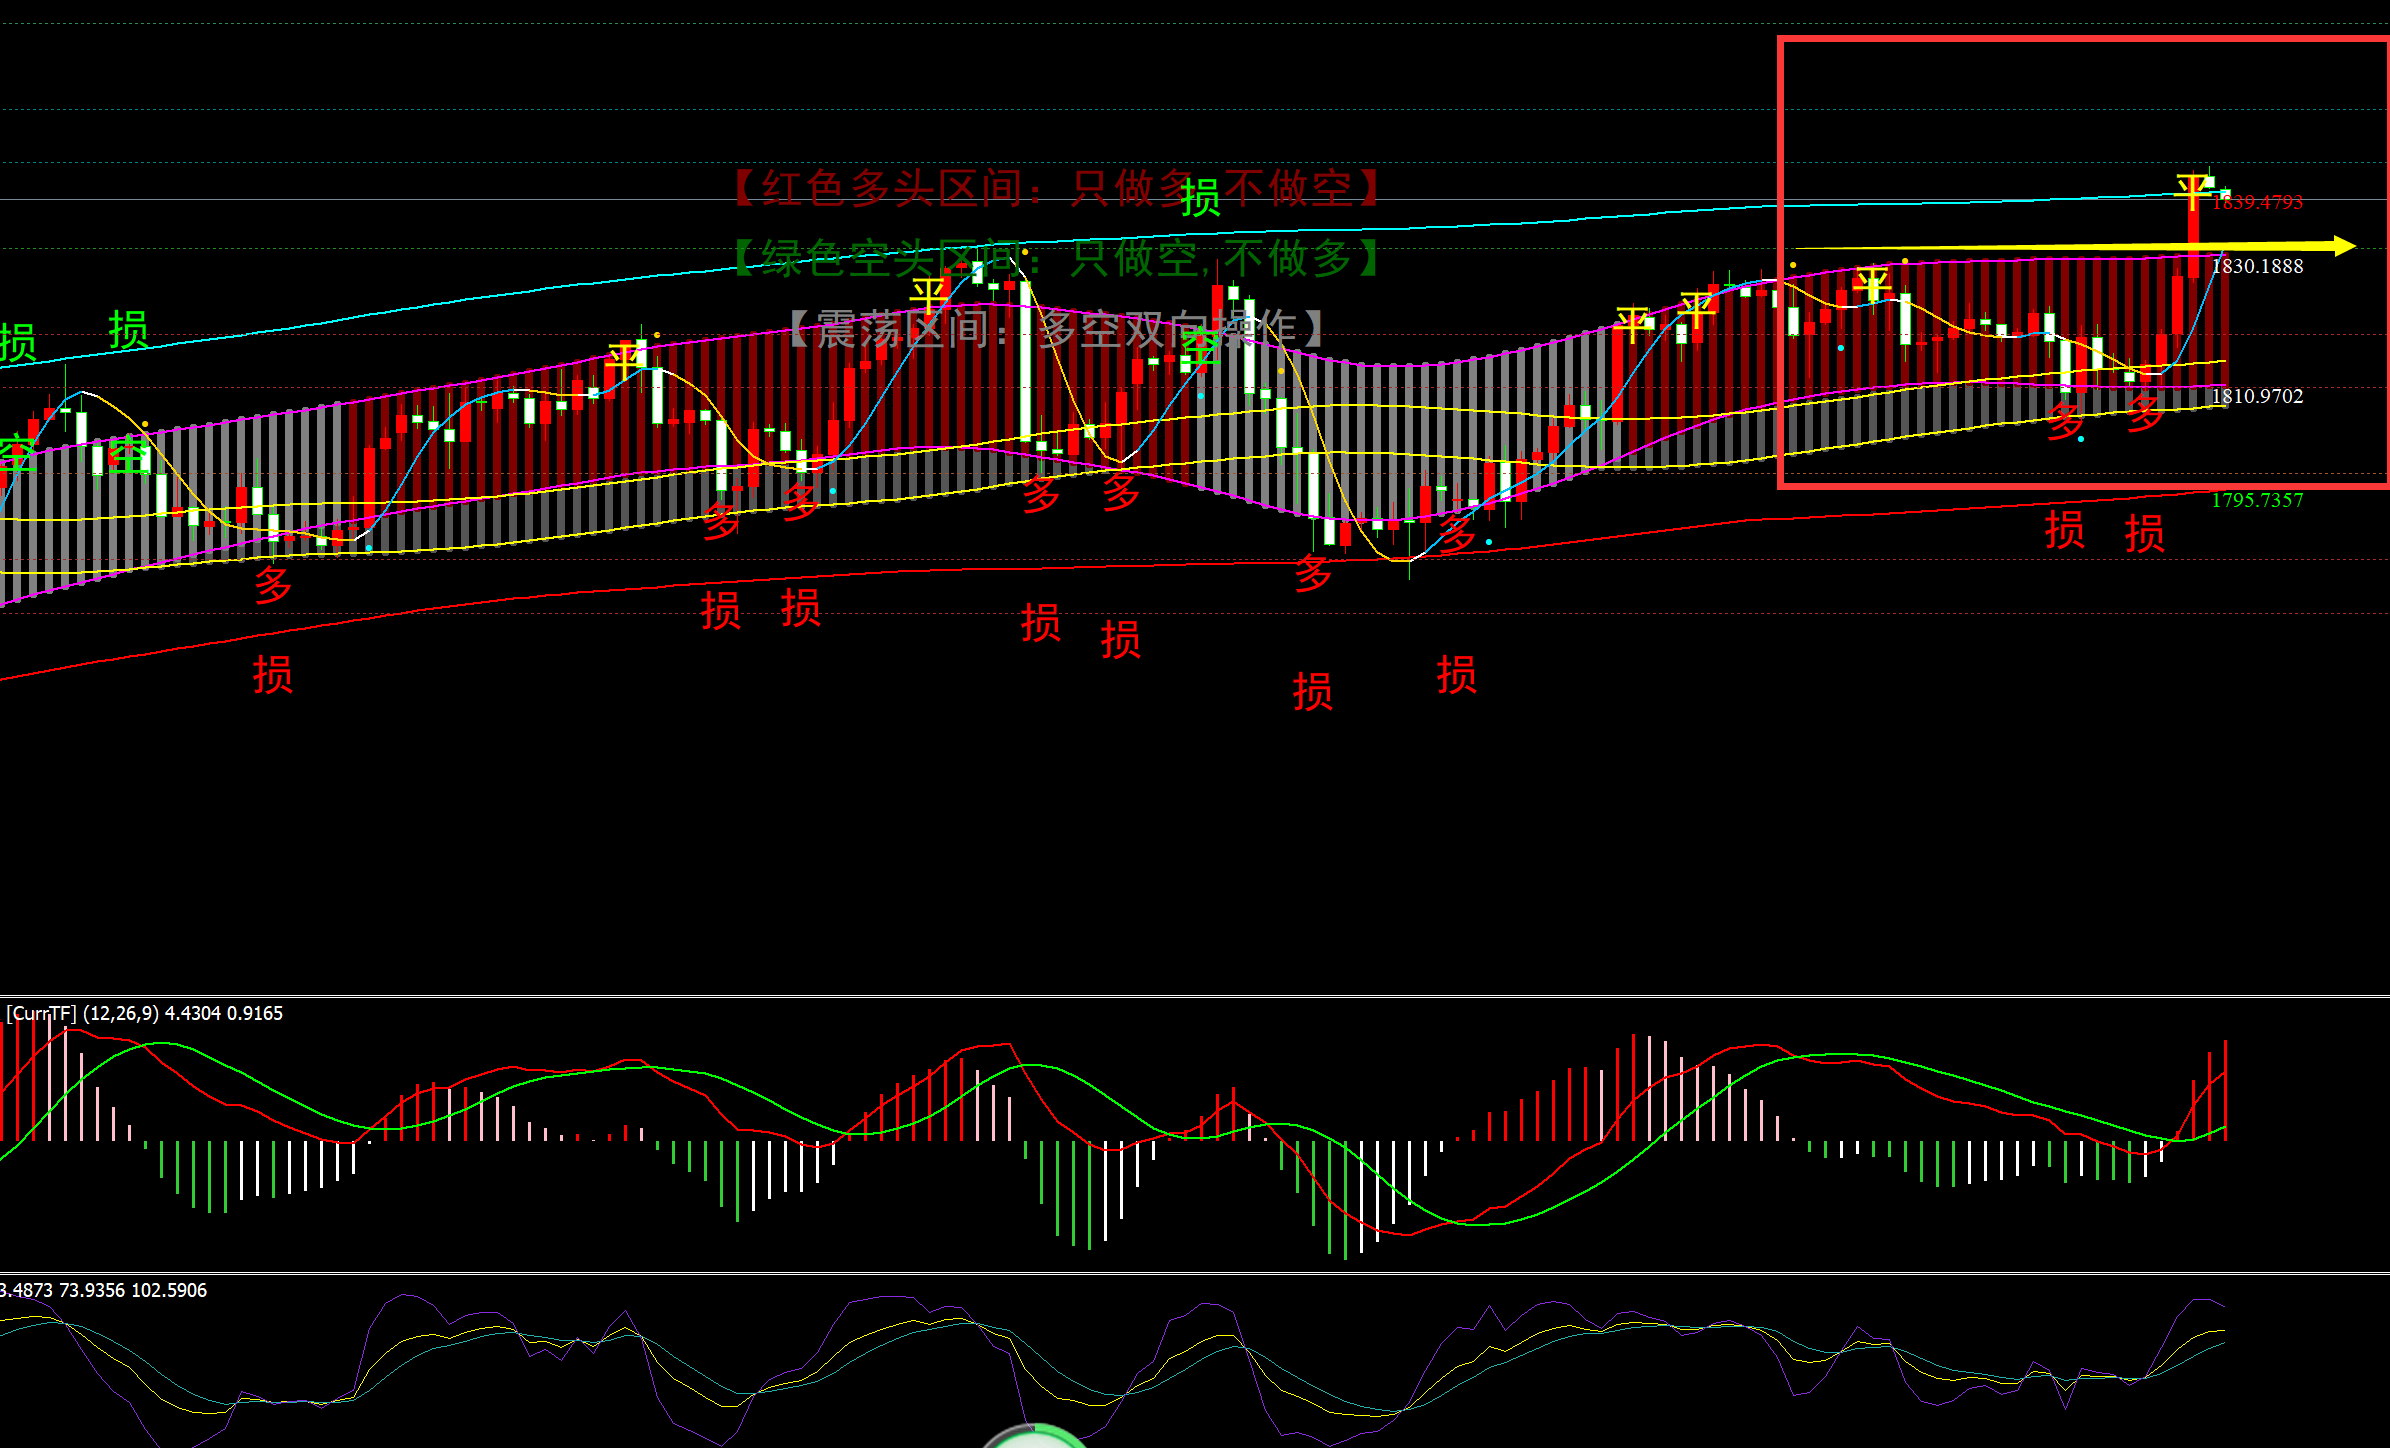
Task: Click the rightmost red 损 marker below the box
Action: pyautogui.click(x=2144, y=533)
